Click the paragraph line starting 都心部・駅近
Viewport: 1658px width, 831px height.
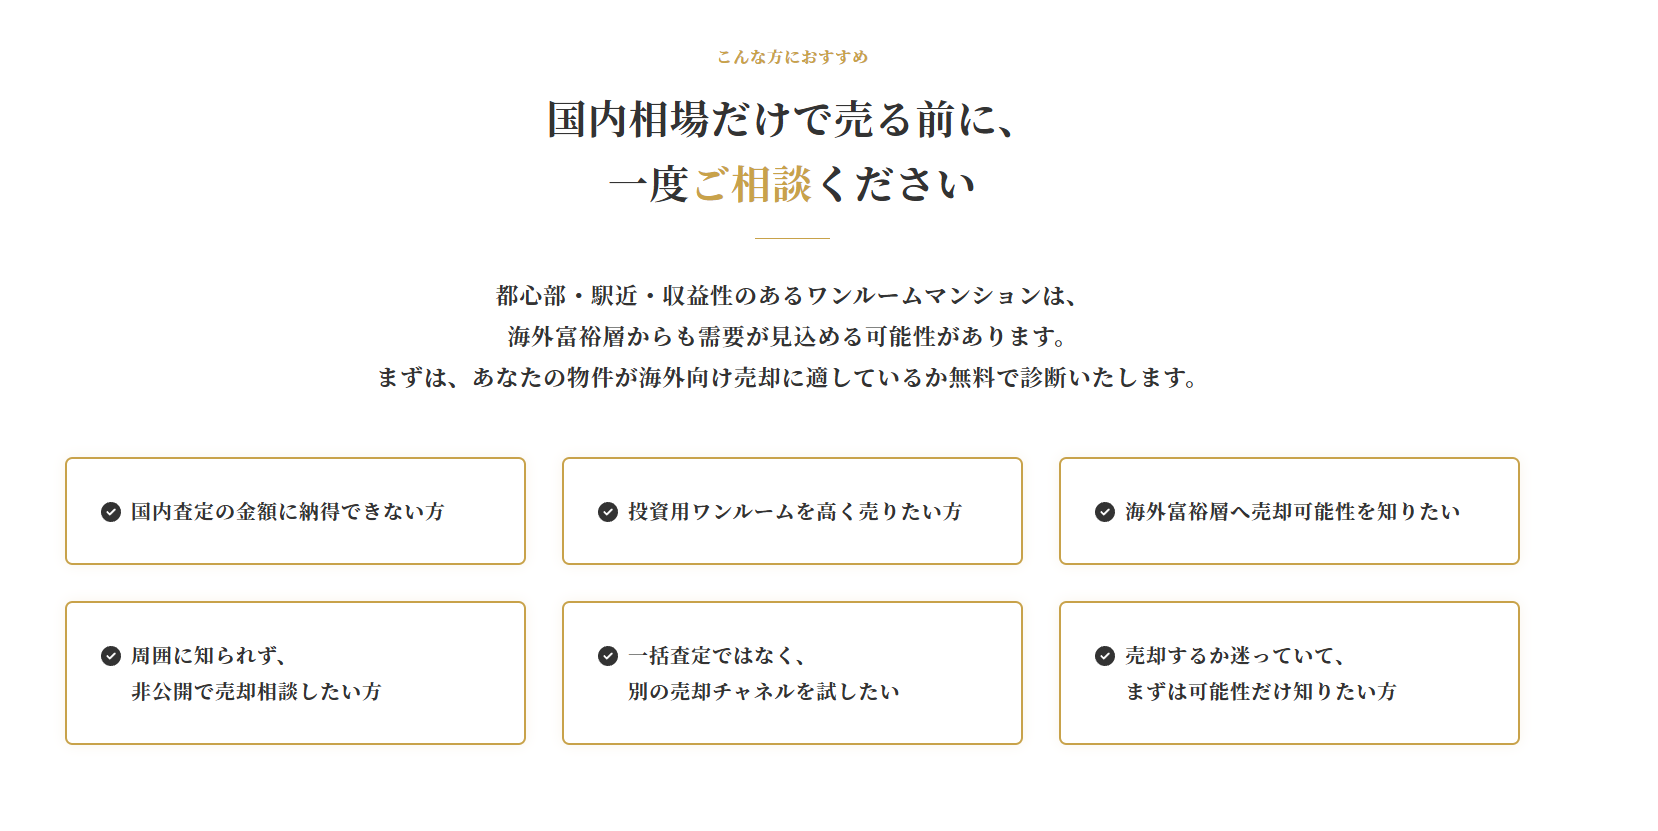787,296
